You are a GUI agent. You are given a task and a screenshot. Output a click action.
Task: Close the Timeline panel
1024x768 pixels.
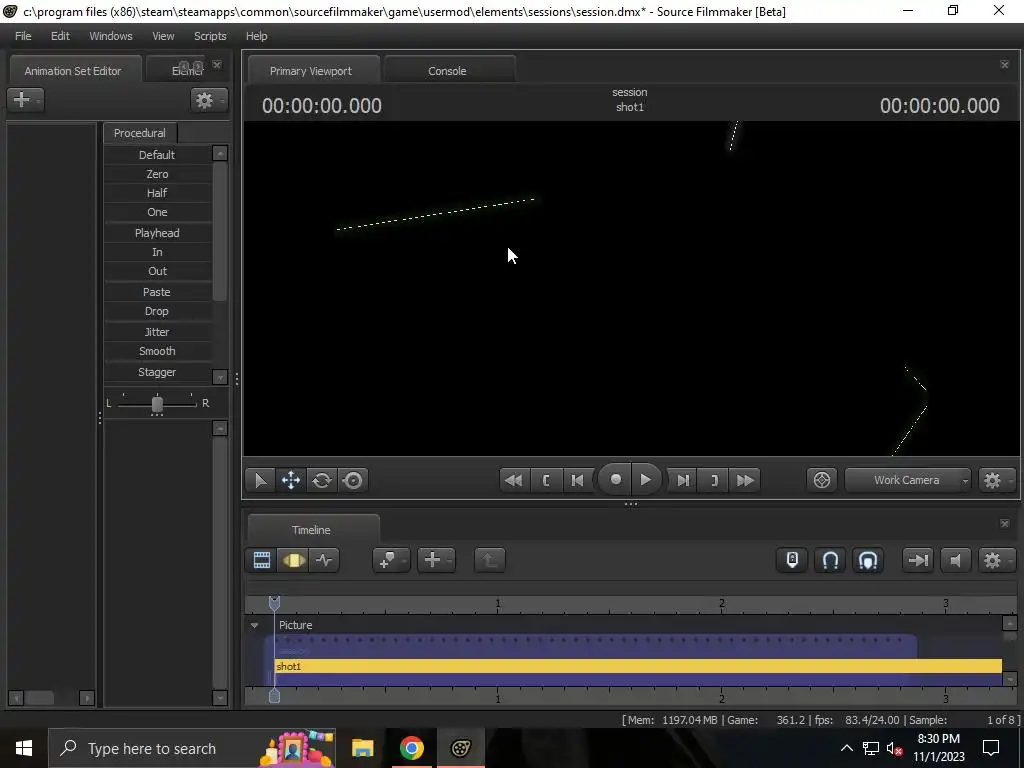[x=1004, y=523]
